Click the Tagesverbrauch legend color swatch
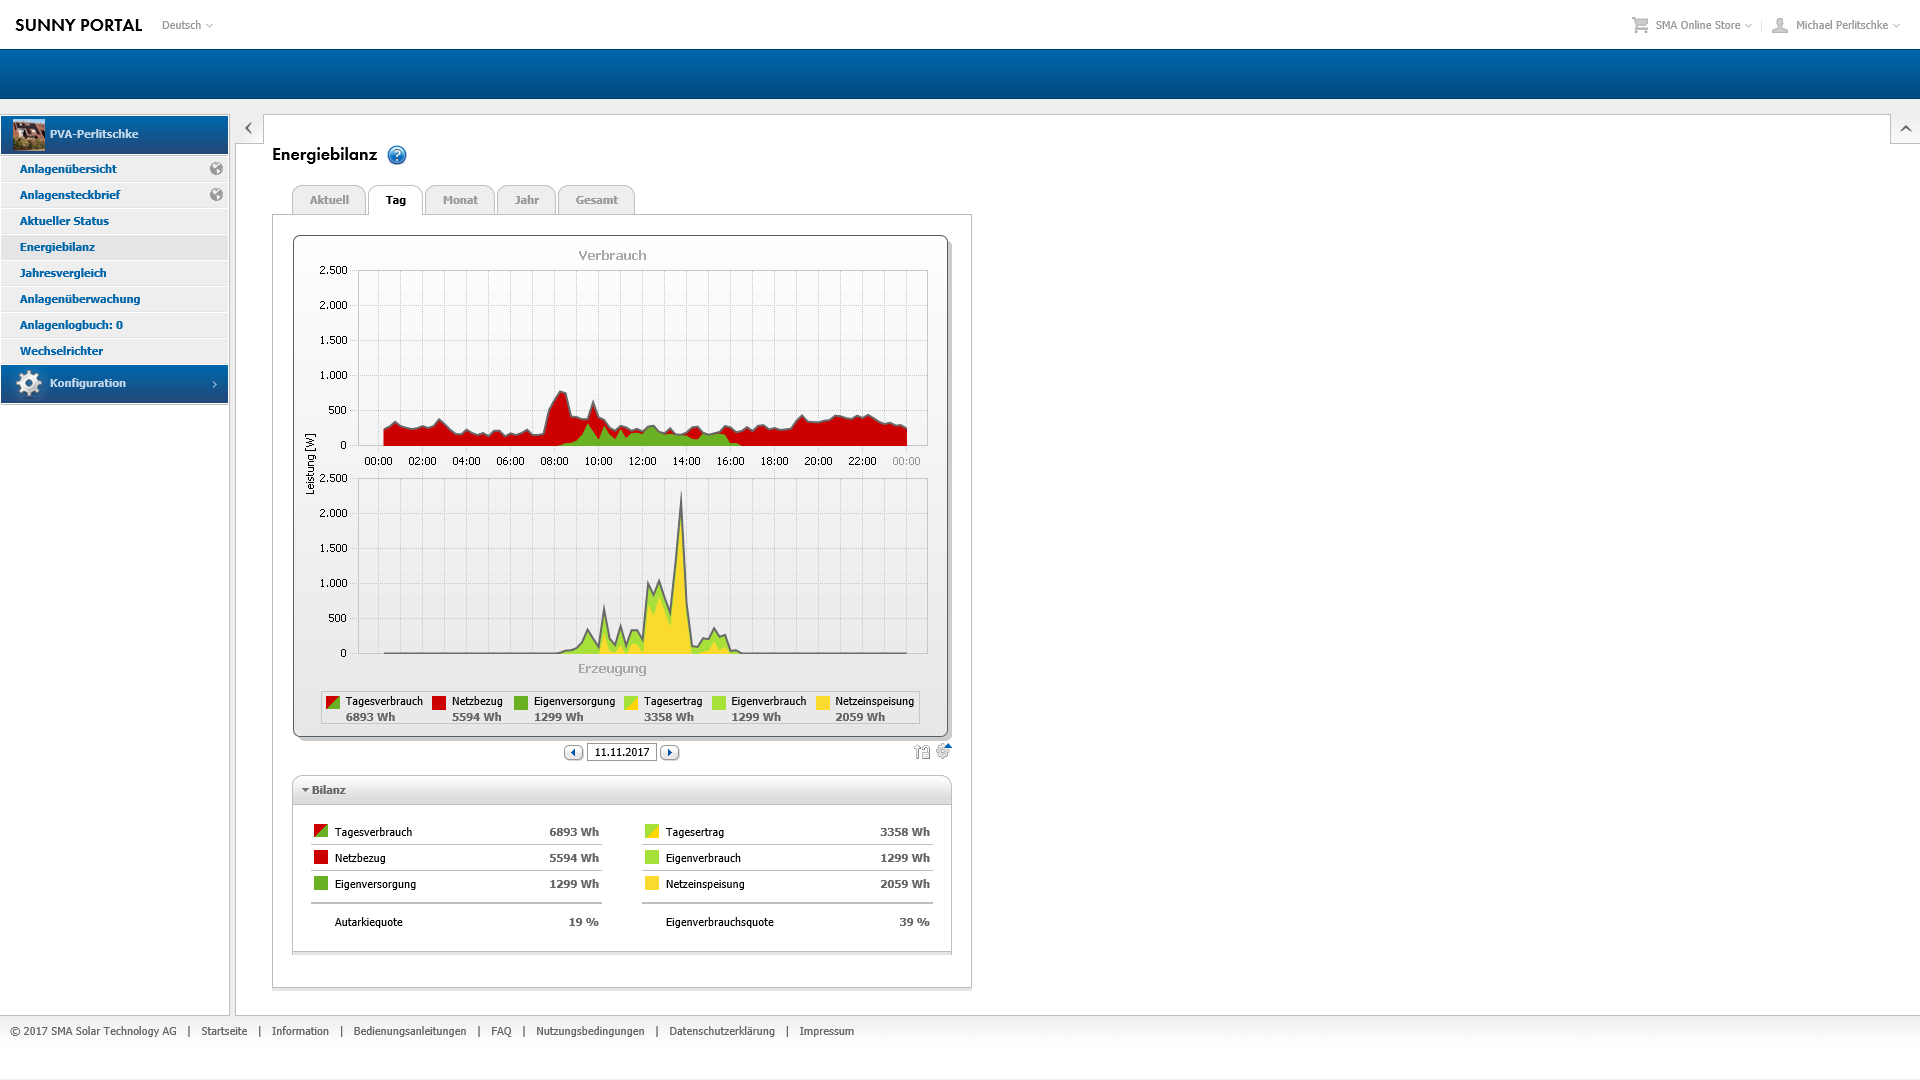 (333, 703)
